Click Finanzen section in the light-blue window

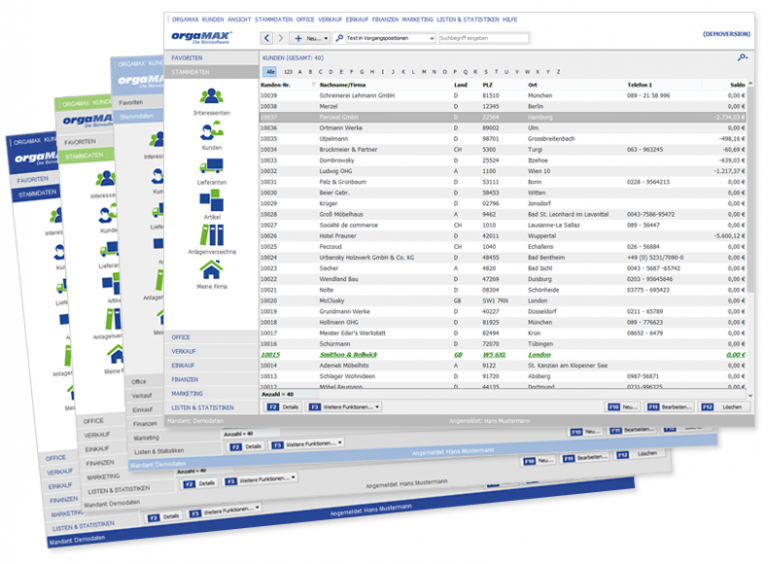pos(145,423)
